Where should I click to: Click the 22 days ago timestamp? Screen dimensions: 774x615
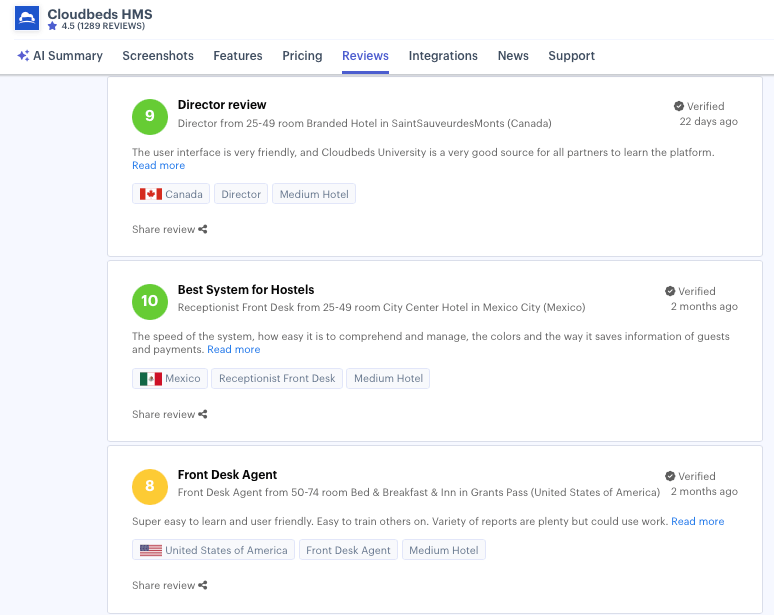click(x=708, y=121)
